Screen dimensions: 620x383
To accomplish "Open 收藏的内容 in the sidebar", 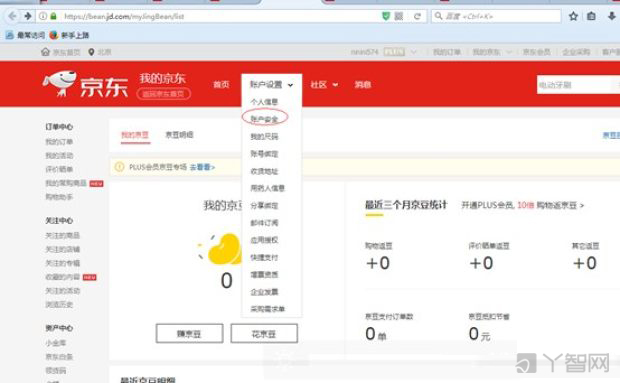I will pyautogui.click(x=62, y=277).
